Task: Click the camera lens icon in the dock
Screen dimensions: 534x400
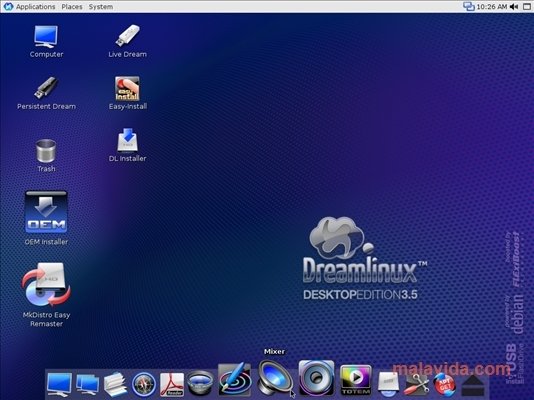Action: (200, 384)
